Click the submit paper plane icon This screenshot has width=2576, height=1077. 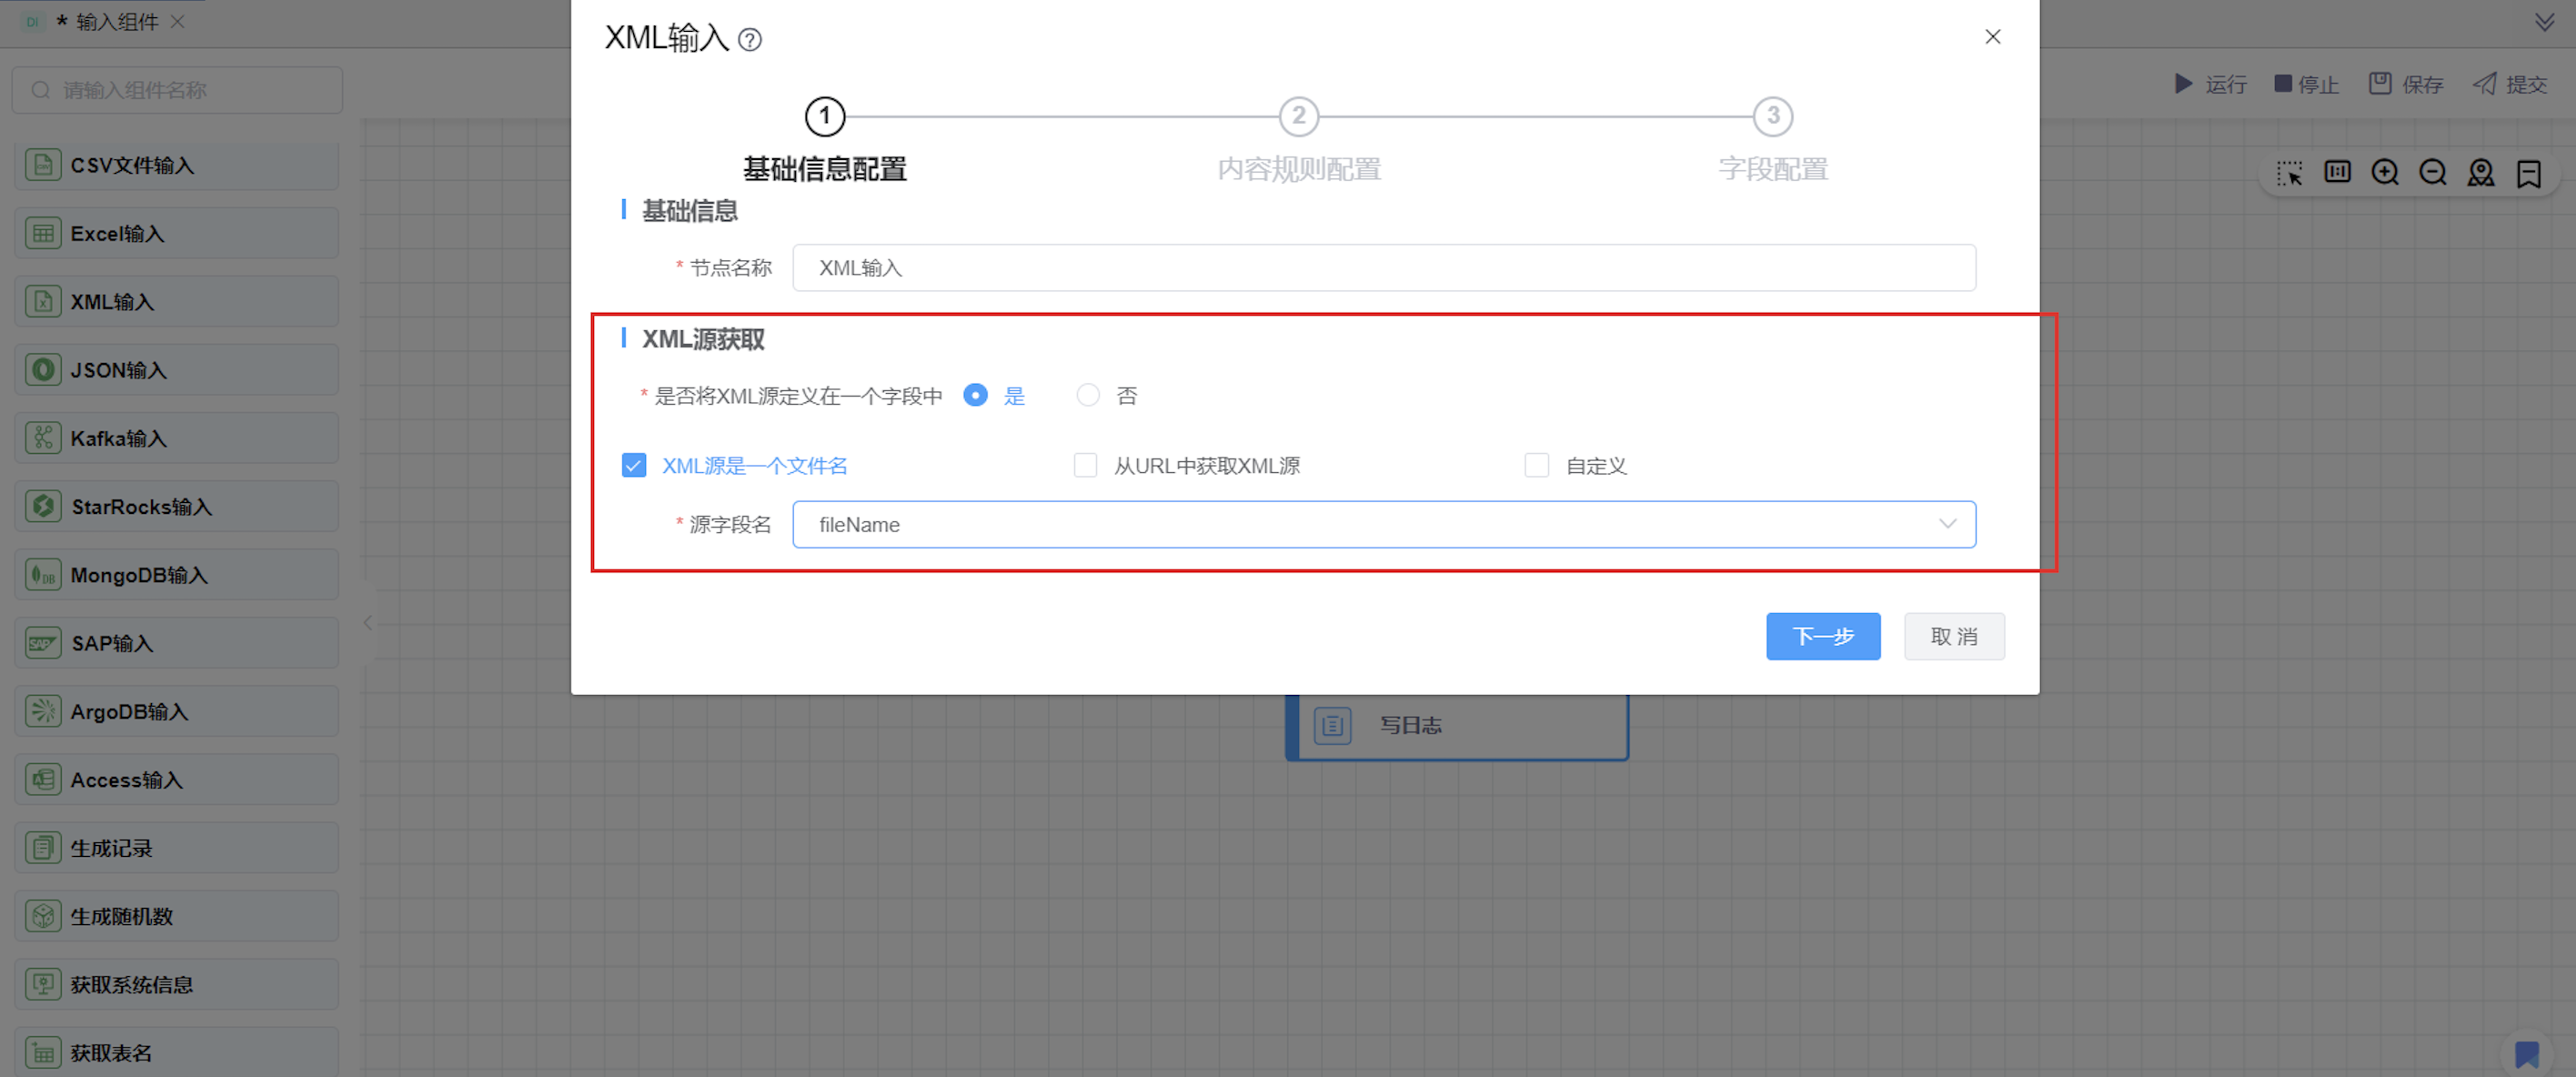pyautogui.click(x=2484, y=84)
